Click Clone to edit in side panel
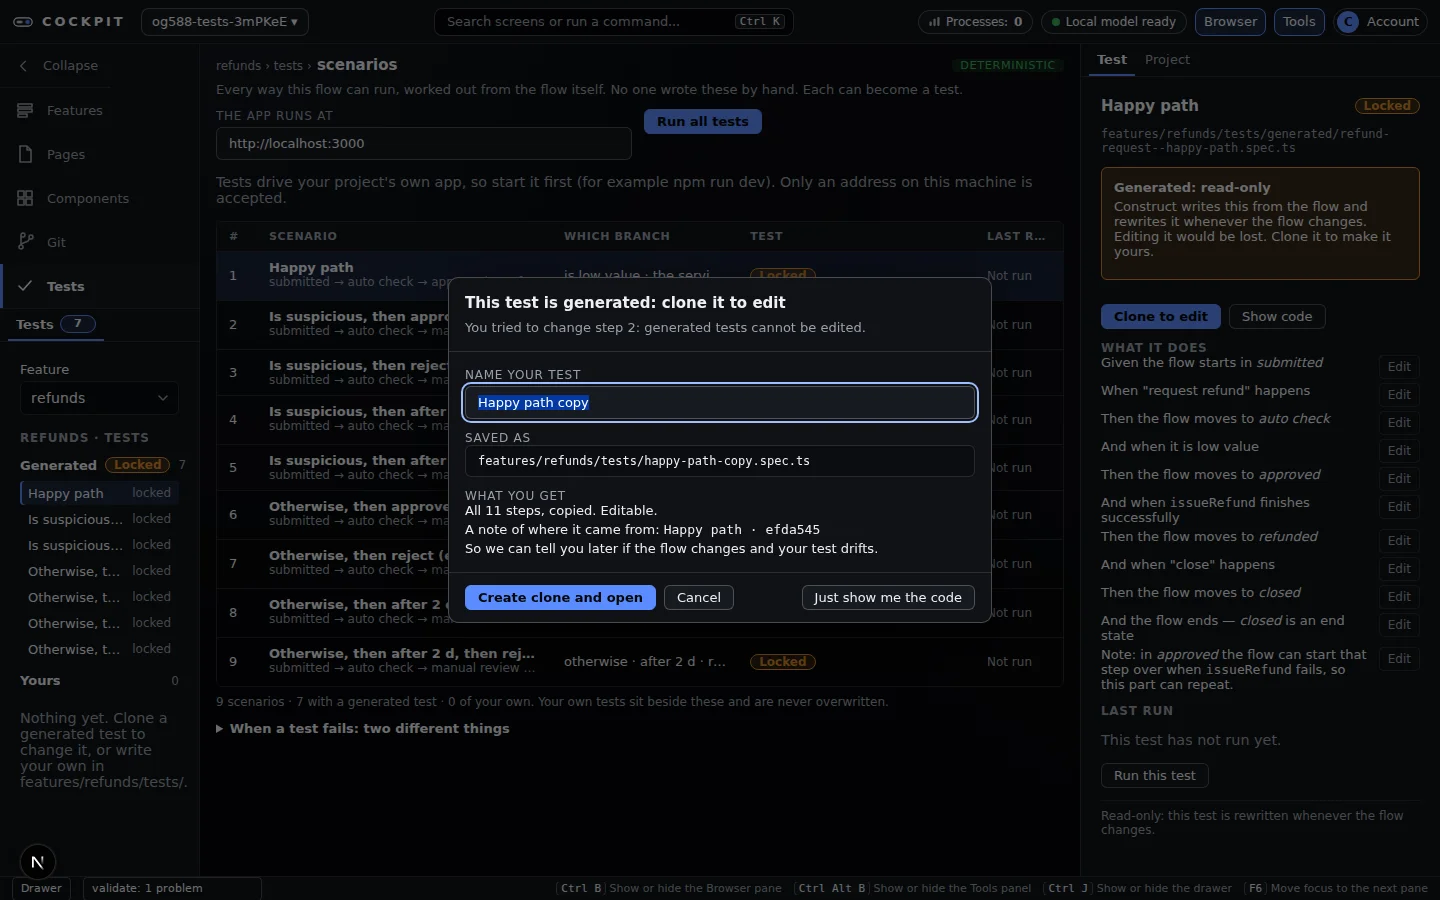 1160,317
